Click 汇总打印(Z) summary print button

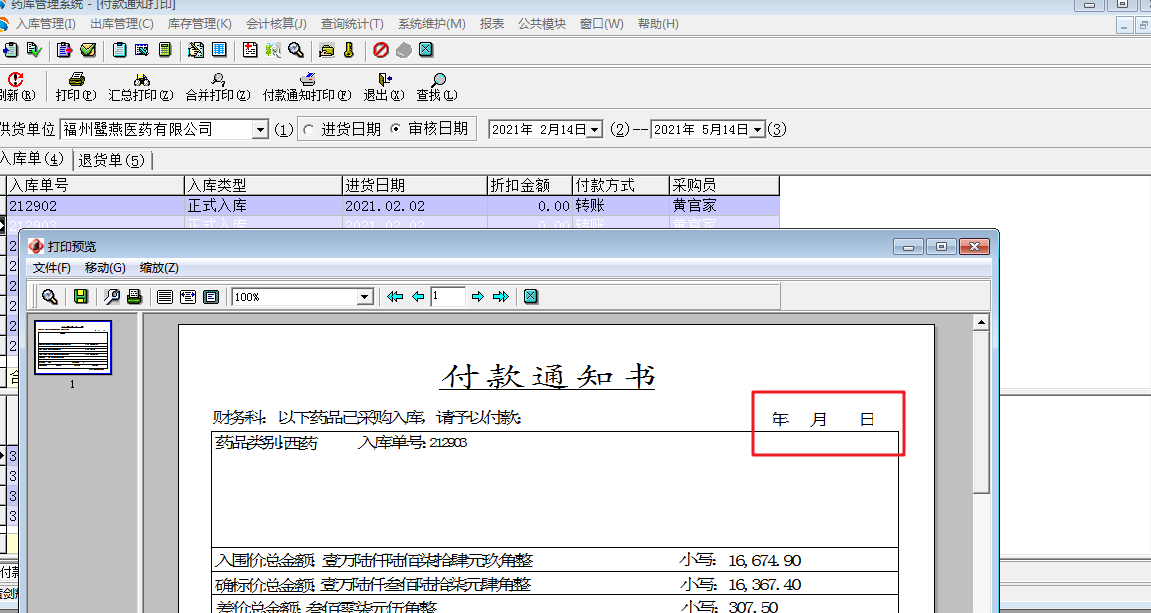[x=141, y=87]
